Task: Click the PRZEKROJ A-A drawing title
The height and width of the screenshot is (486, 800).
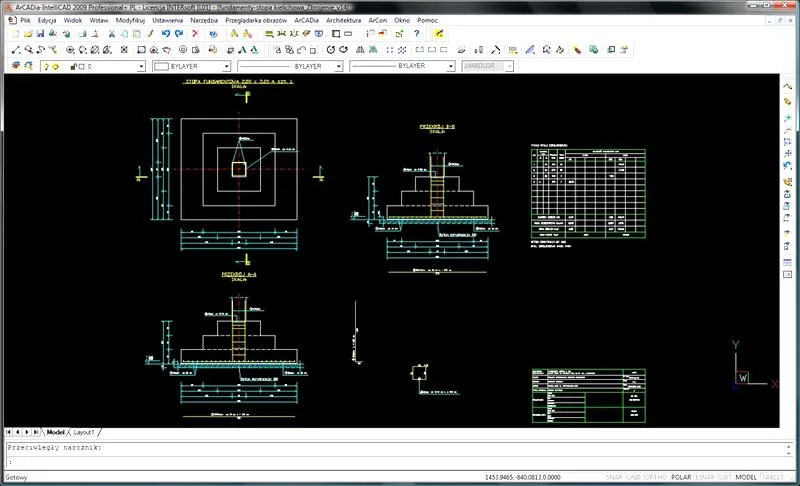Action: pos(239,274)
